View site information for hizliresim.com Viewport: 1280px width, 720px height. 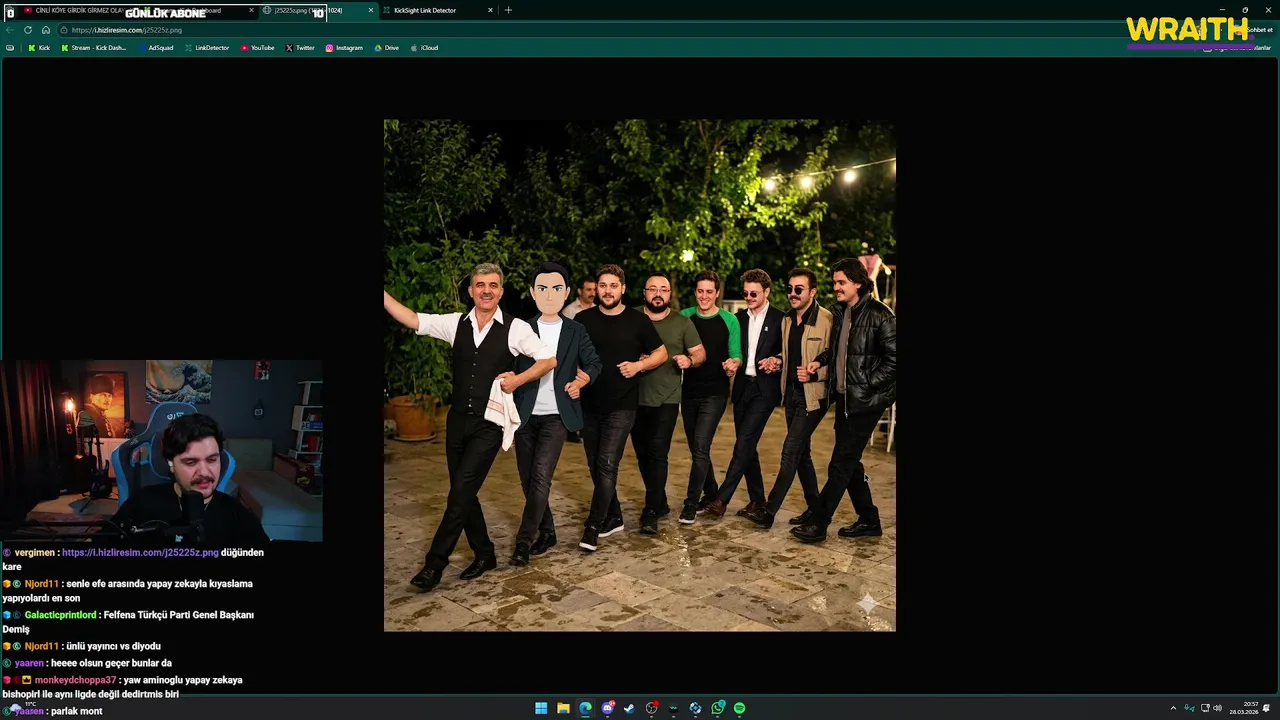click(x=64, y=30)
